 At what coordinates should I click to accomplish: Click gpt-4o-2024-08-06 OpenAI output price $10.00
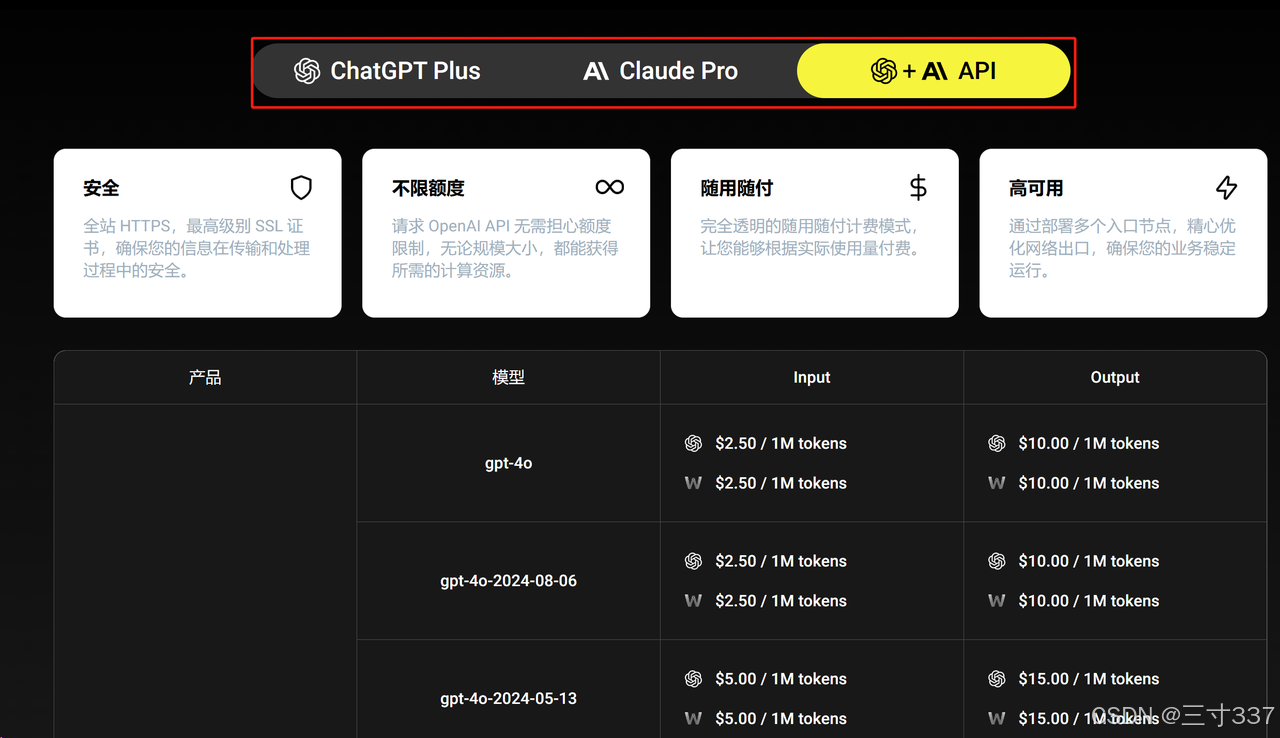pos(1089,561)
